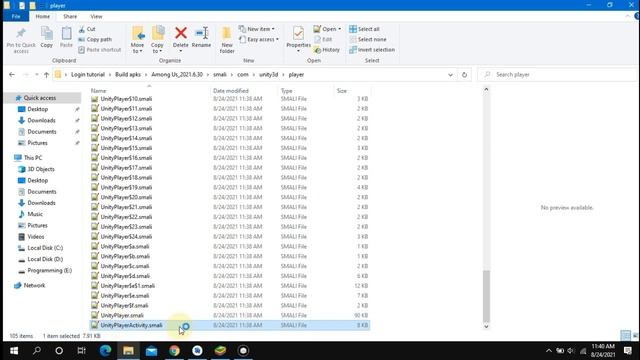Click file list scroll down arrow
Viewport: 640px width, 360px height.
[486, 326]
